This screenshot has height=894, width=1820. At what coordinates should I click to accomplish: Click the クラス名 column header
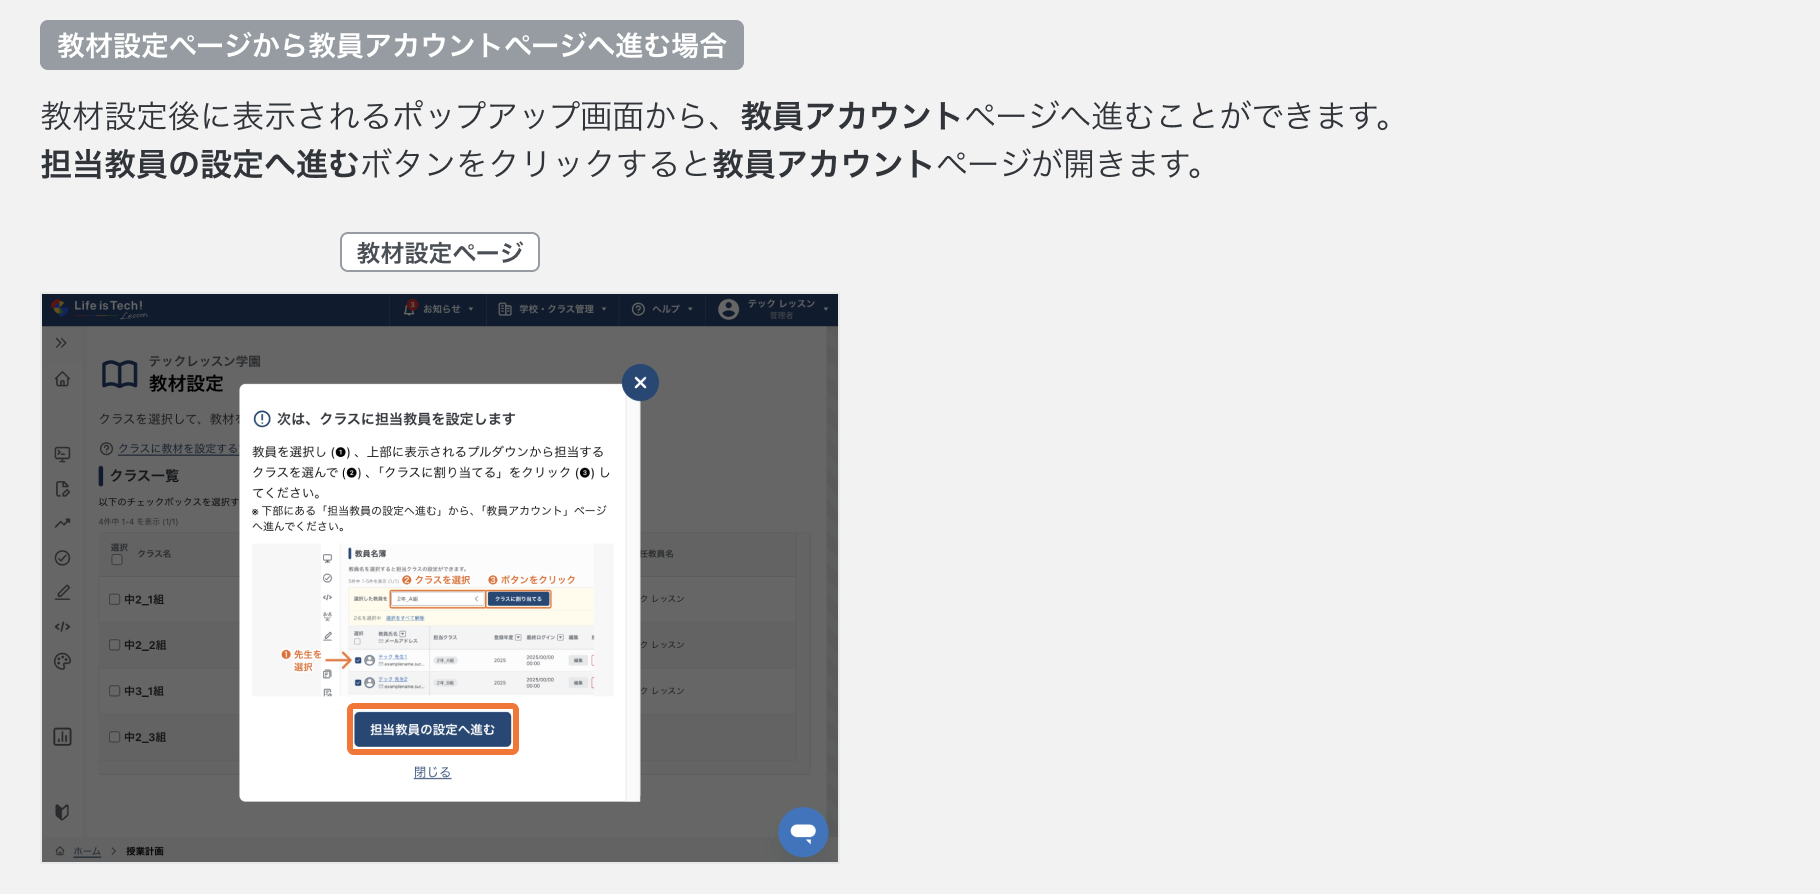[x=154, y=553]
